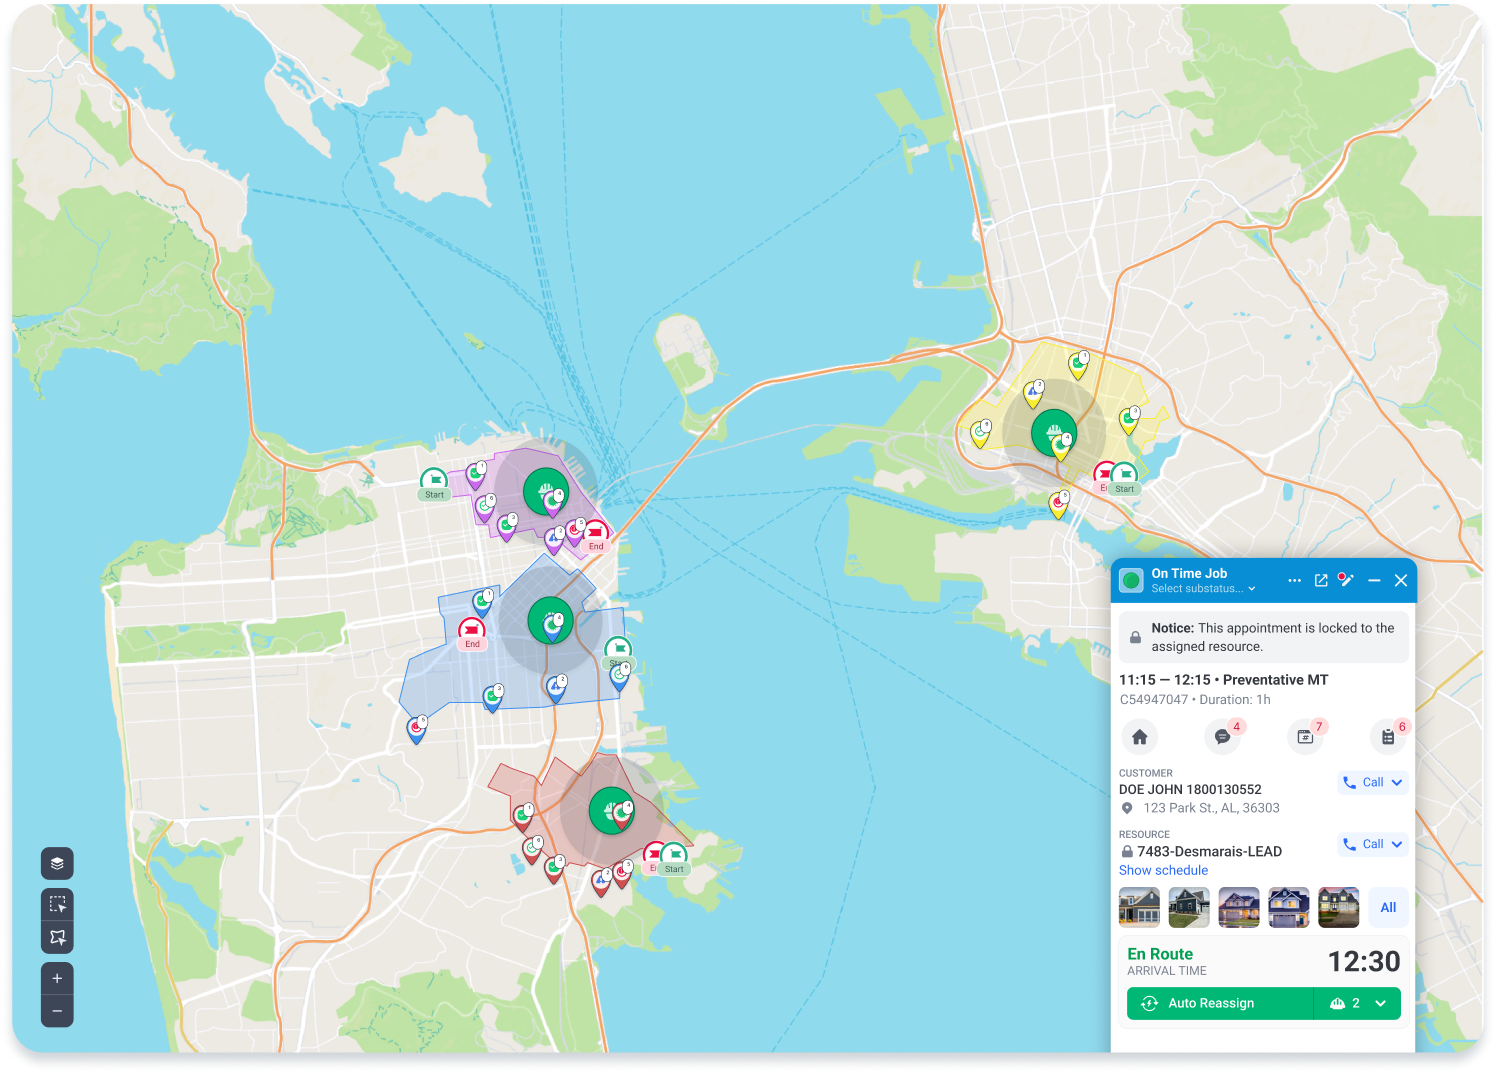Viewport: 1496px width, 1073px height.
Task: Select the All photos toggle
Action: pos(1388,907)
